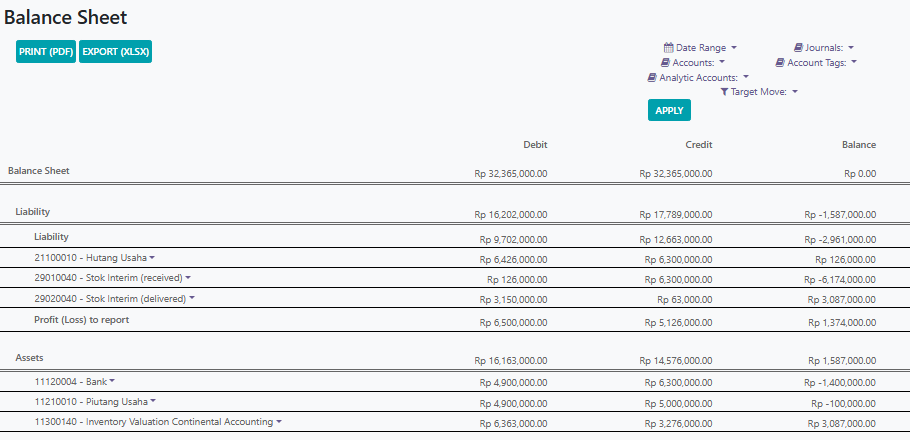Open the Account Tags dropdown
910x440 pixels.
(816, 63)
